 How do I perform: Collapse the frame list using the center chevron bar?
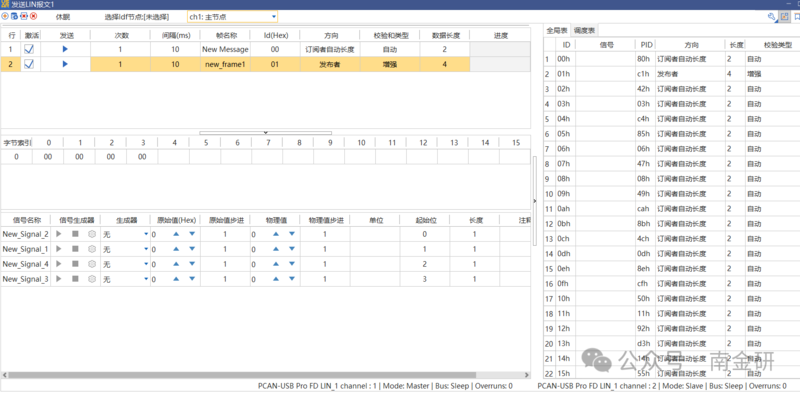[x=265, y=133]
